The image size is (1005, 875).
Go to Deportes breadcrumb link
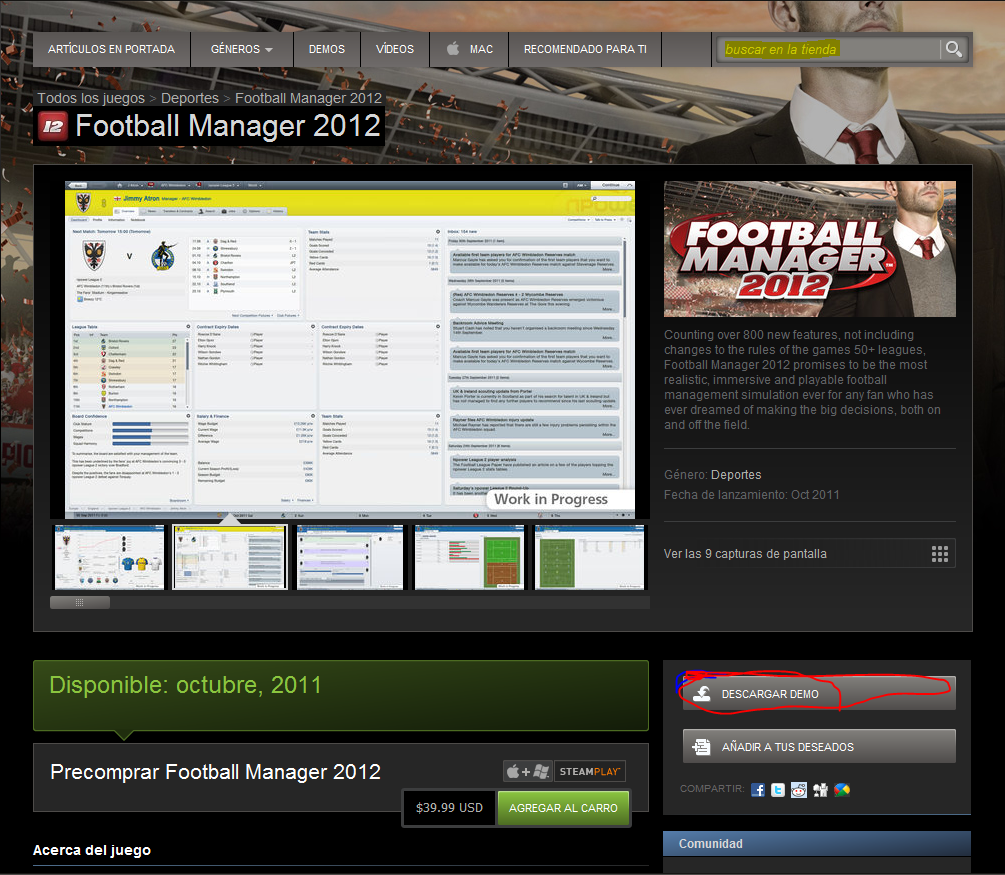click(x=190, y=98)
